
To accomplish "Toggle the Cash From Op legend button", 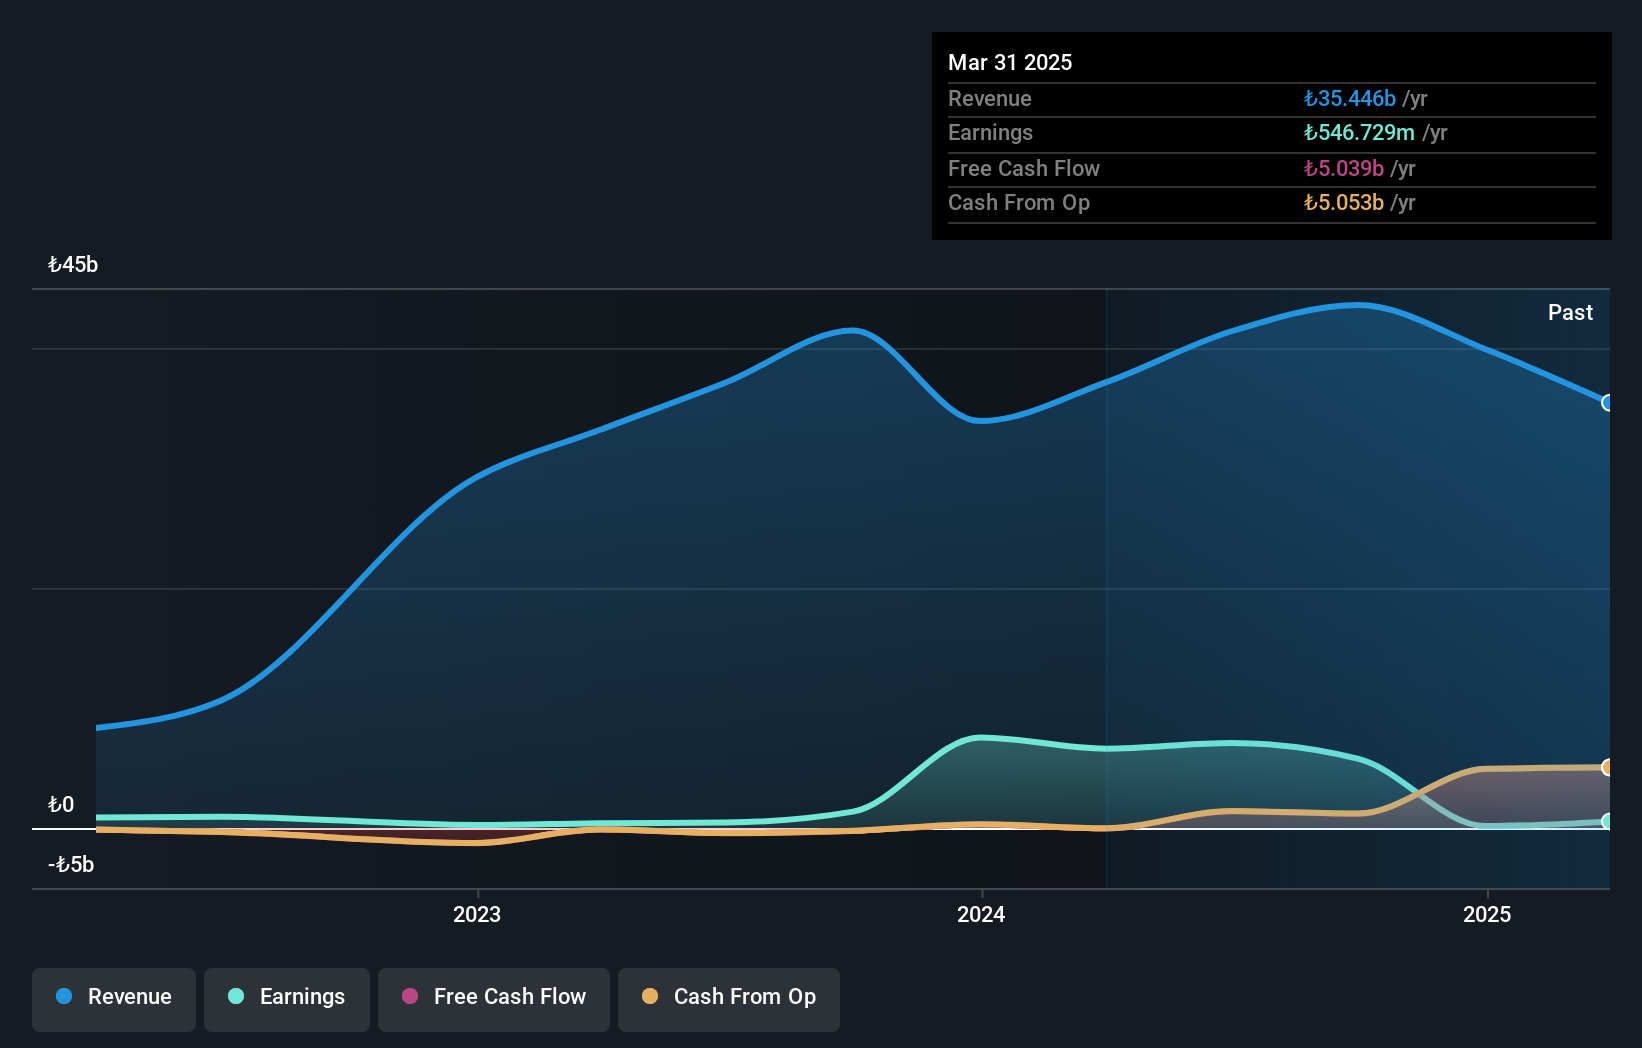I will pyautogui.click(x=729, y=999).
